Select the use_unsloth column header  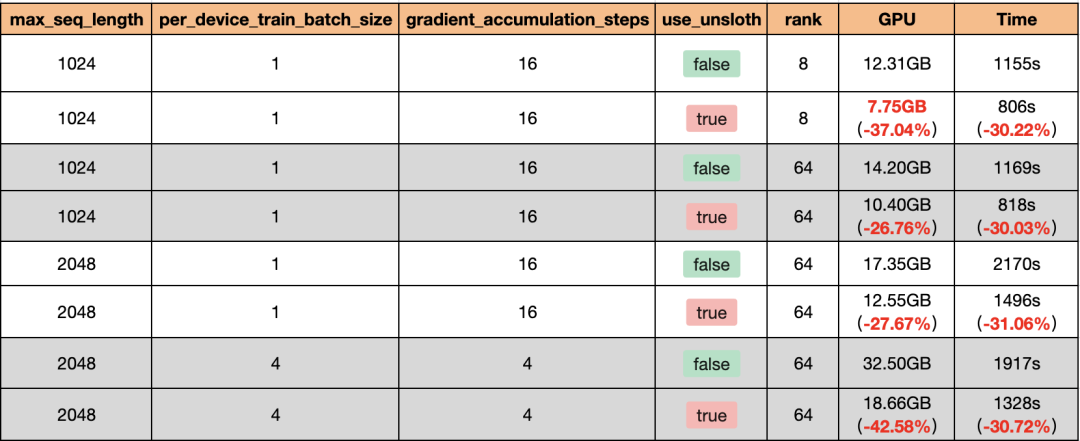711,20
